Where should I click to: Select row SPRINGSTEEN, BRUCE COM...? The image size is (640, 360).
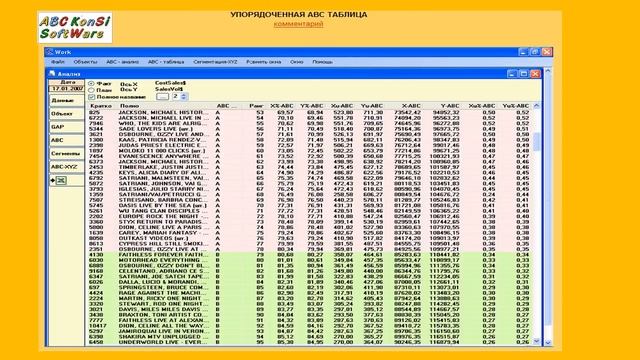pyautogui.click(x=308, y=287)
